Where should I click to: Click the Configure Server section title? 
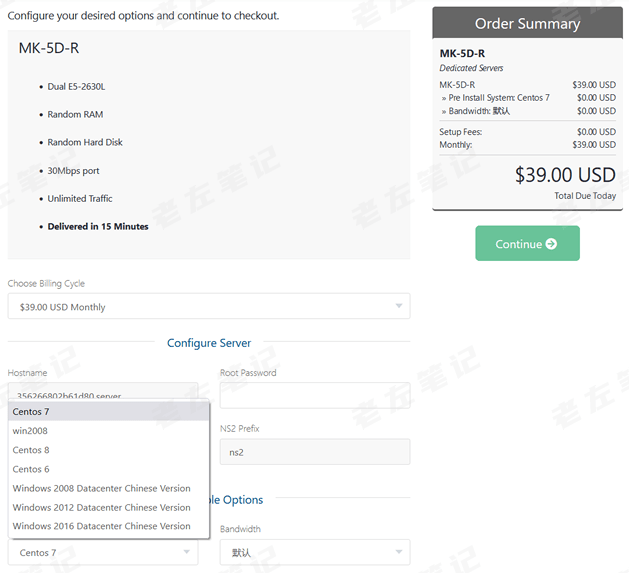(209, 343)
